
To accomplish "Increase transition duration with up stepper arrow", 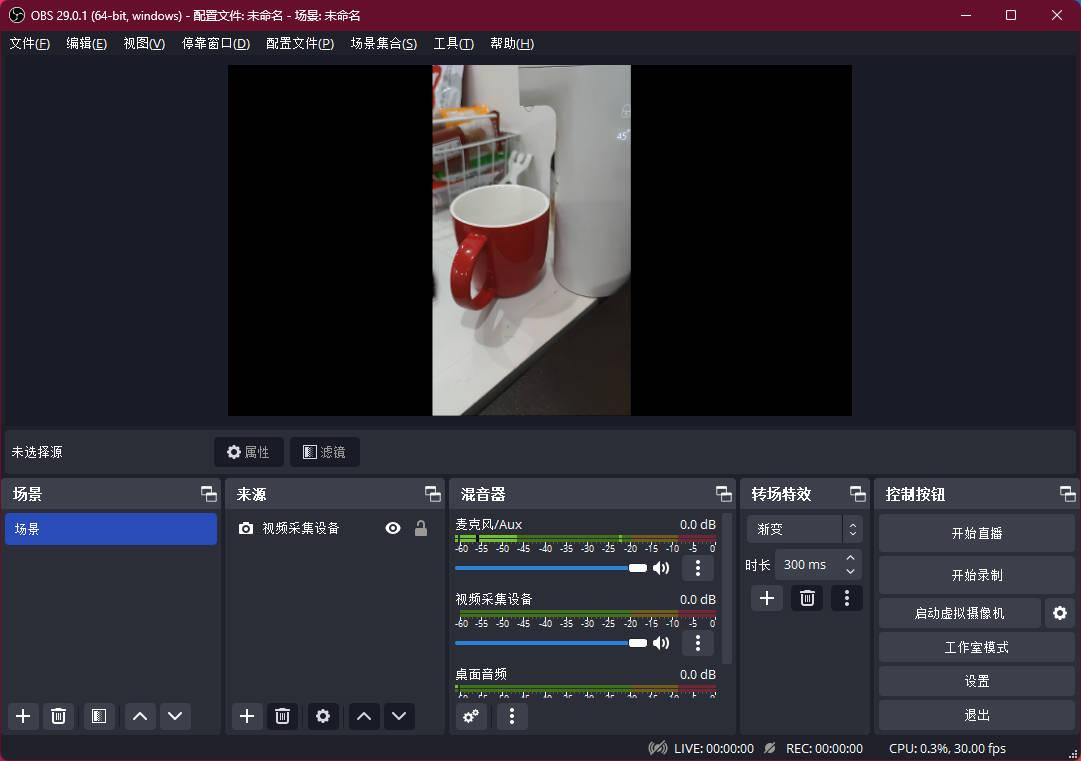I will [850, 558].
